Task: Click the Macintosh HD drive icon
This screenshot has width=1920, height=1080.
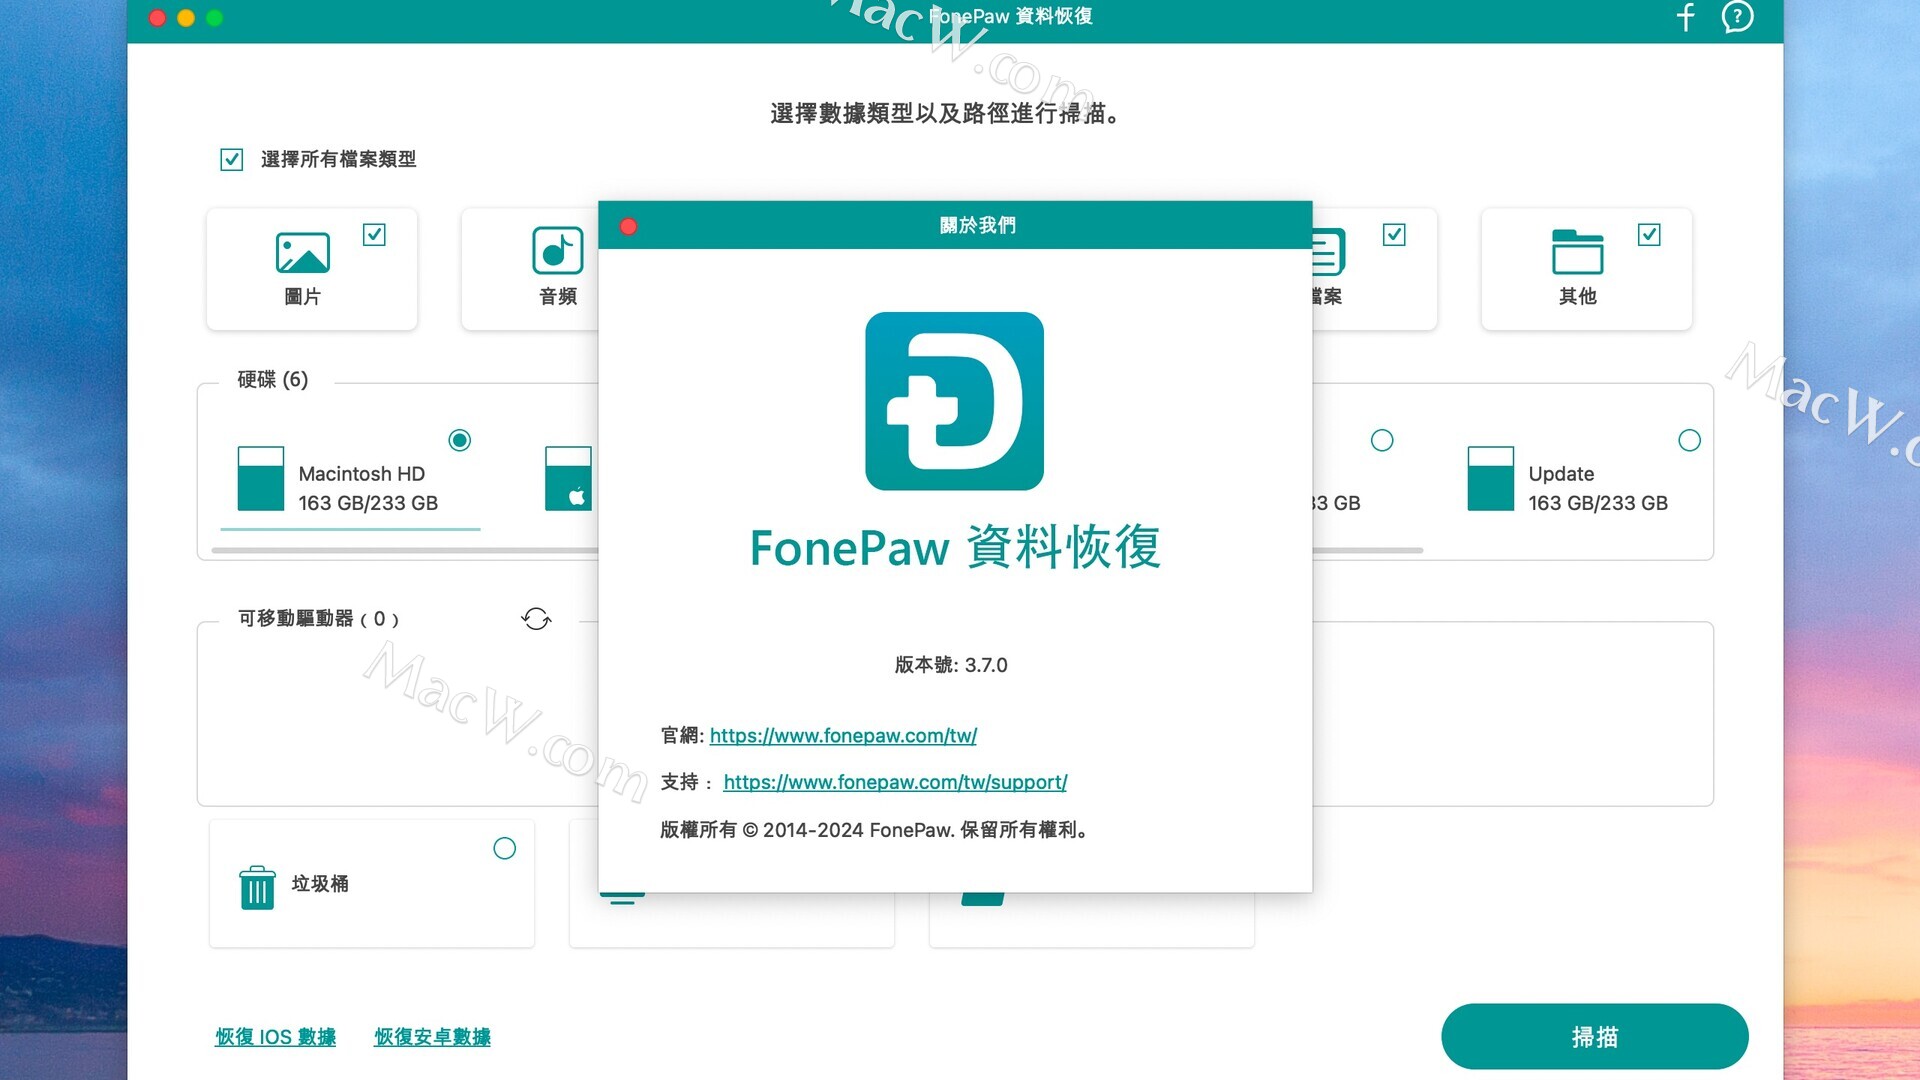Action: pos(261,479)
